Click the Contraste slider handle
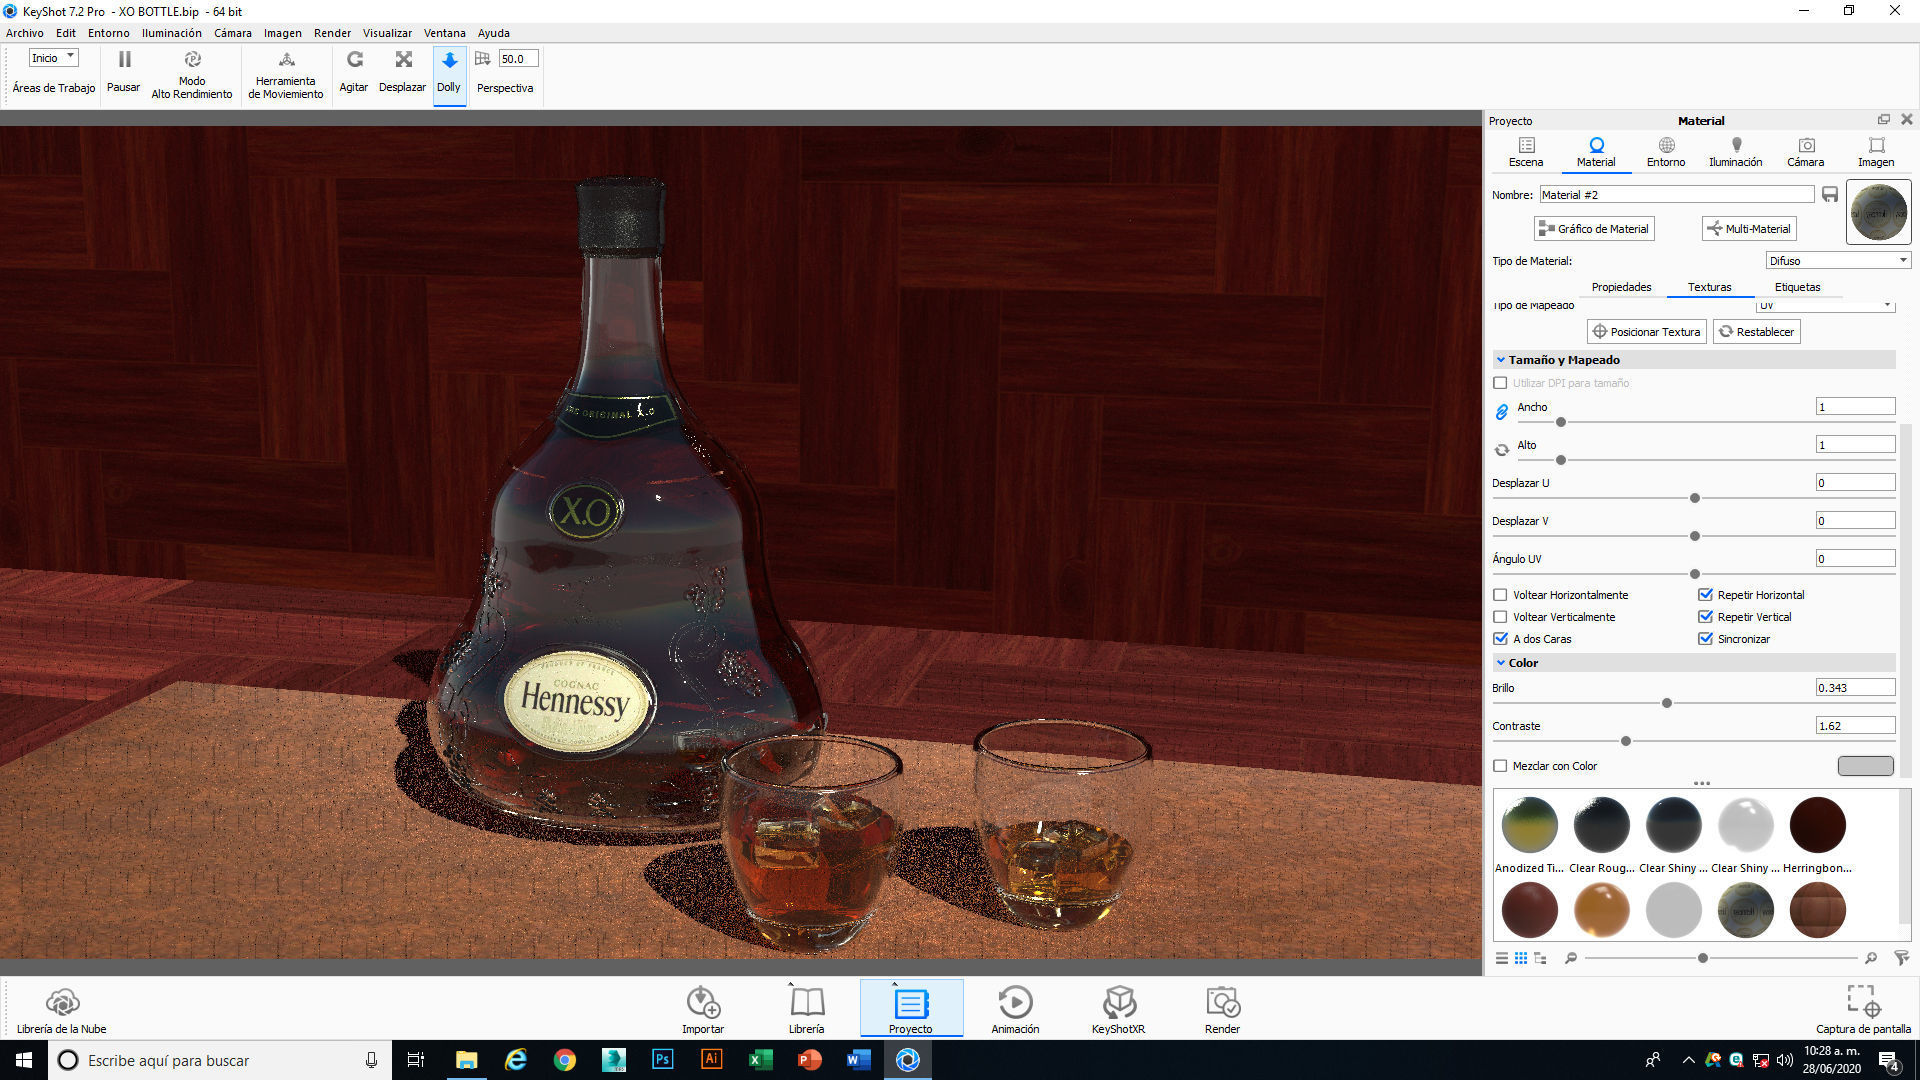 coord(1626,742)
